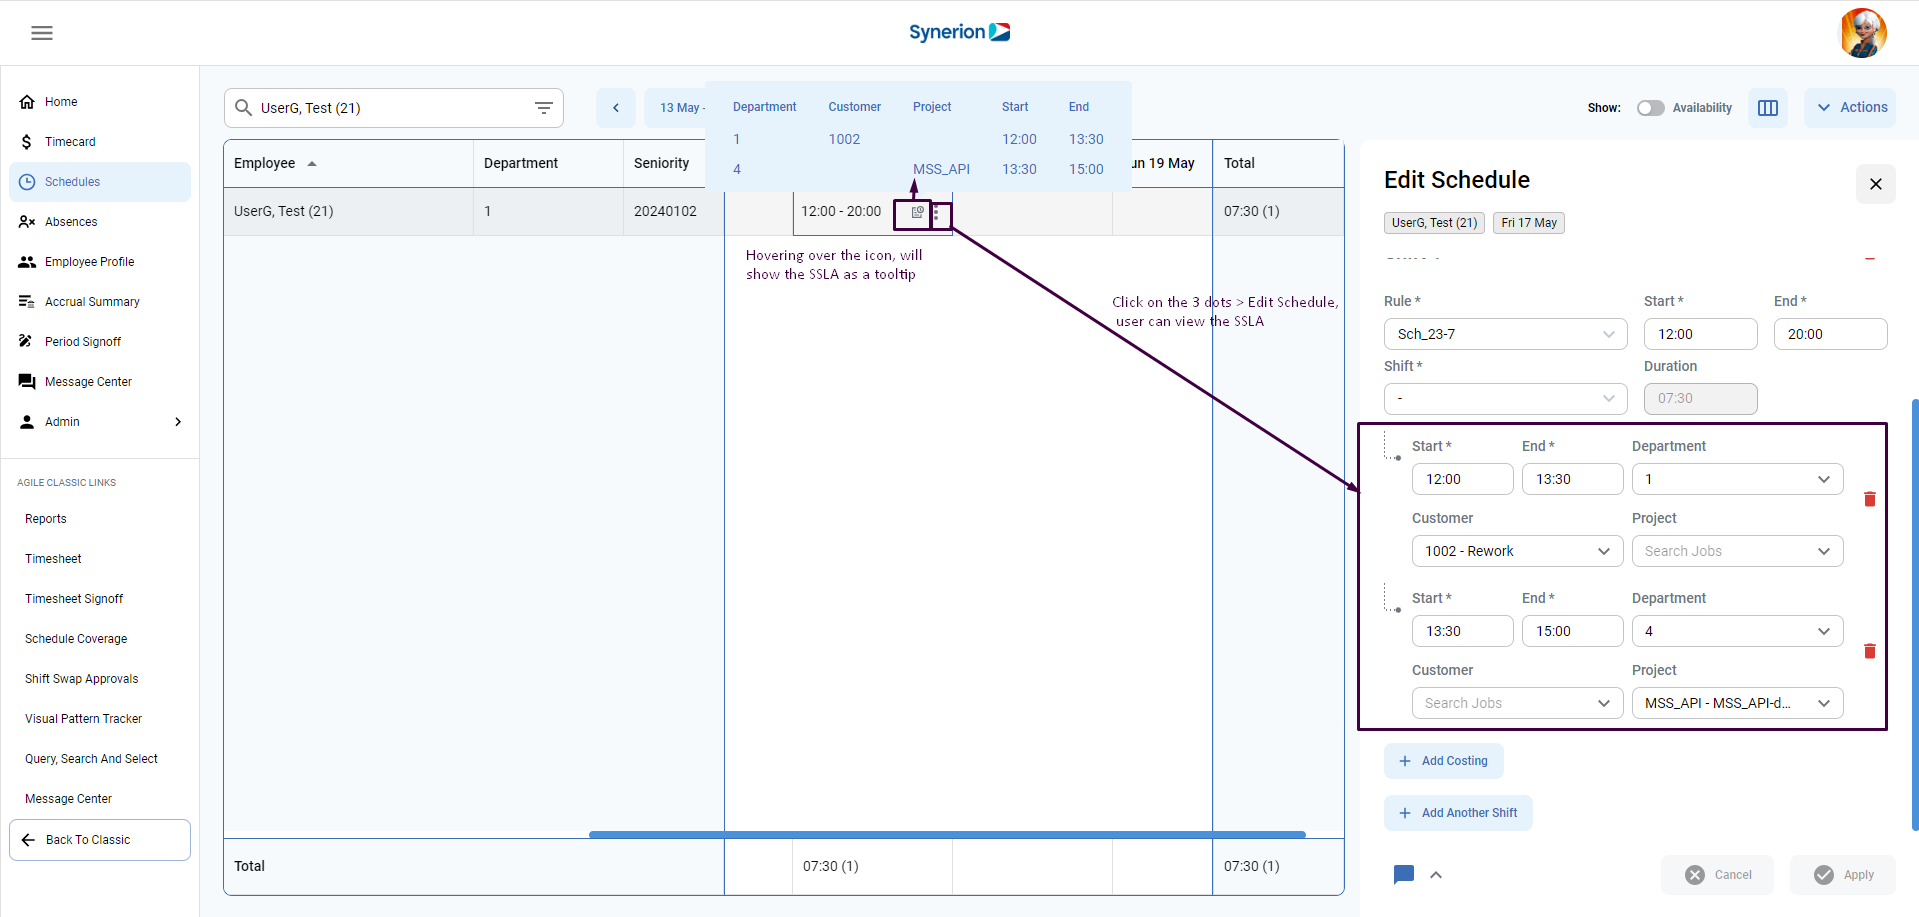Open Employee Profile page
Screen dimensions: 1919x917
[x=100, y=262]
